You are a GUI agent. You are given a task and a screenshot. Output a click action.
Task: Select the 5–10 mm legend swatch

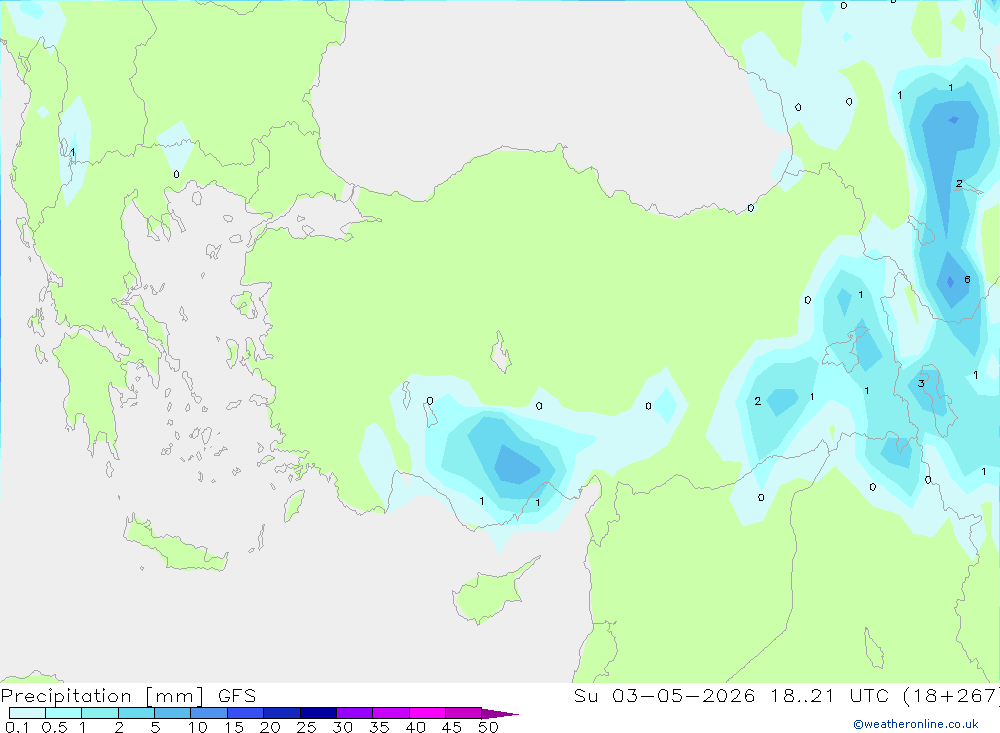pos(173,713)
